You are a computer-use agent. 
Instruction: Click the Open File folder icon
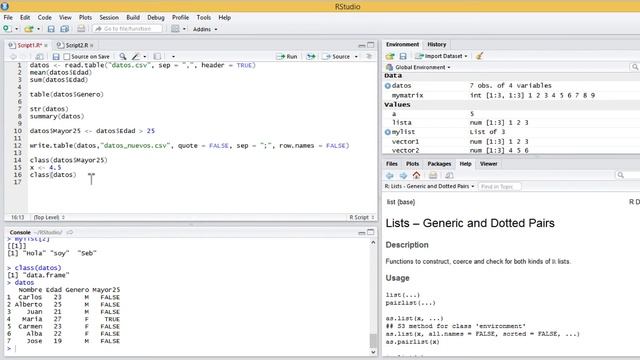[x=29, y=29]
